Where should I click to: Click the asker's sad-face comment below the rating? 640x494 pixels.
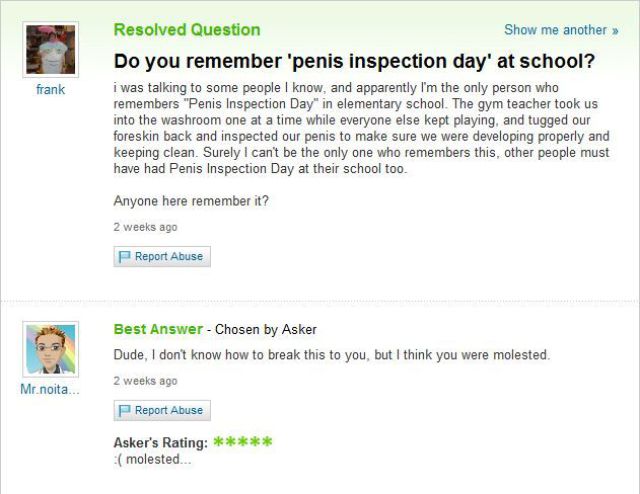tap(152, 459)
